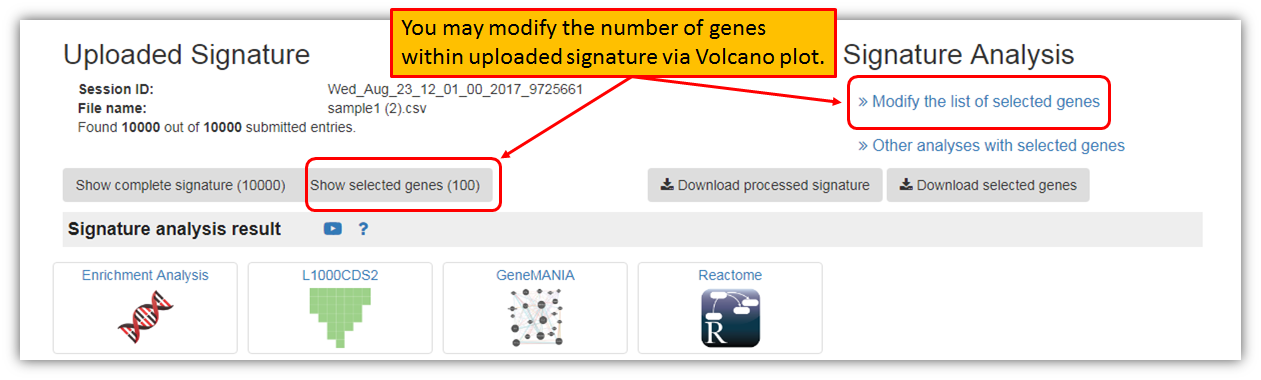1261x380 pixels.
Task: Click the blue question mark help icon
Action: [x=363, y=229]
